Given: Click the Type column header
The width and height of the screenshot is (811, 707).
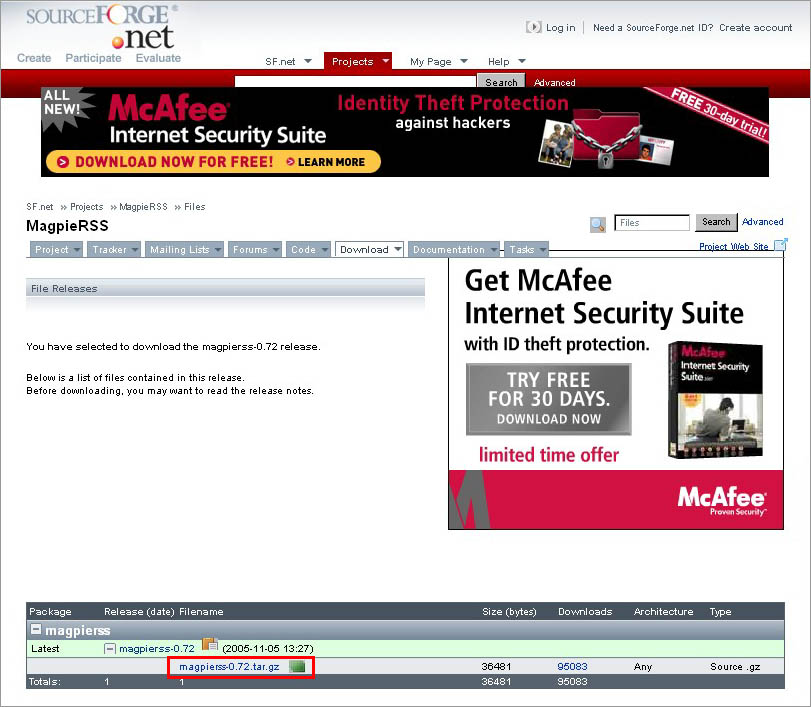Looking at the screenshot, I should [720, 611].
